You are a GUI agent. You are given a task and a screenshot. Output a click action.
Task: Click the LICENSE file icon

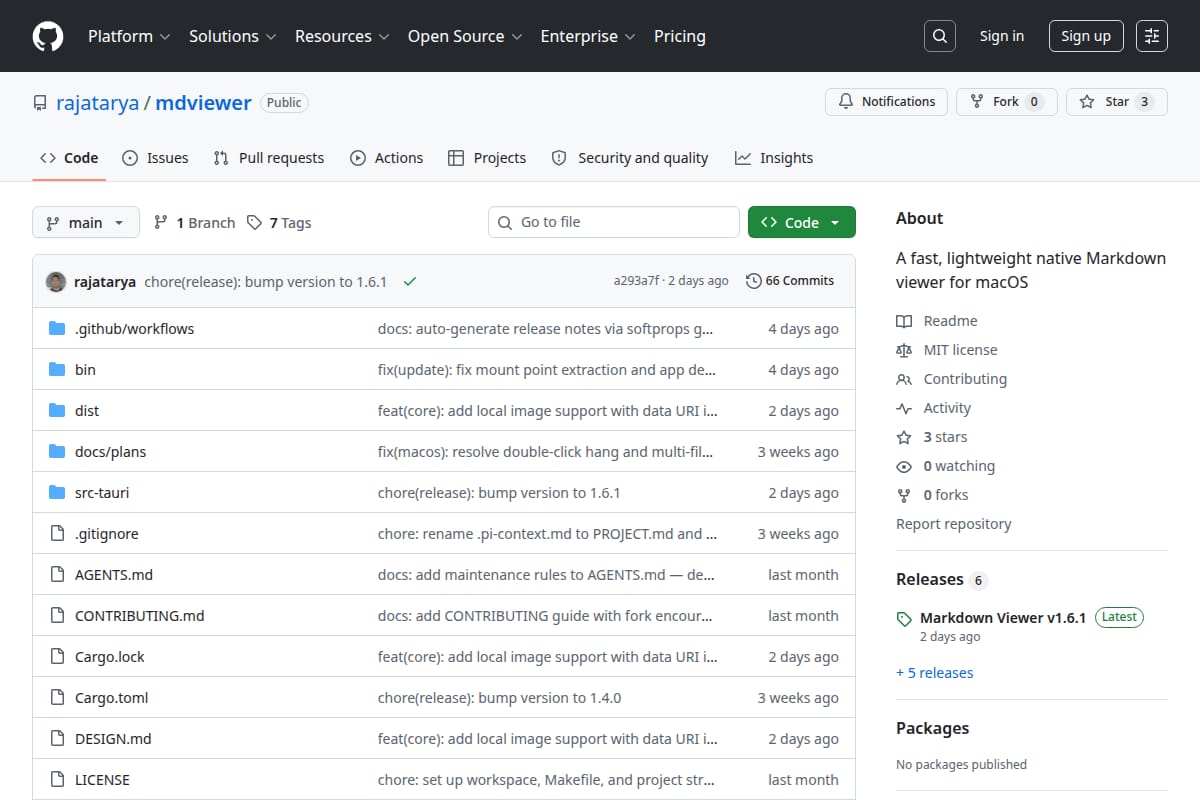(57, 780)
